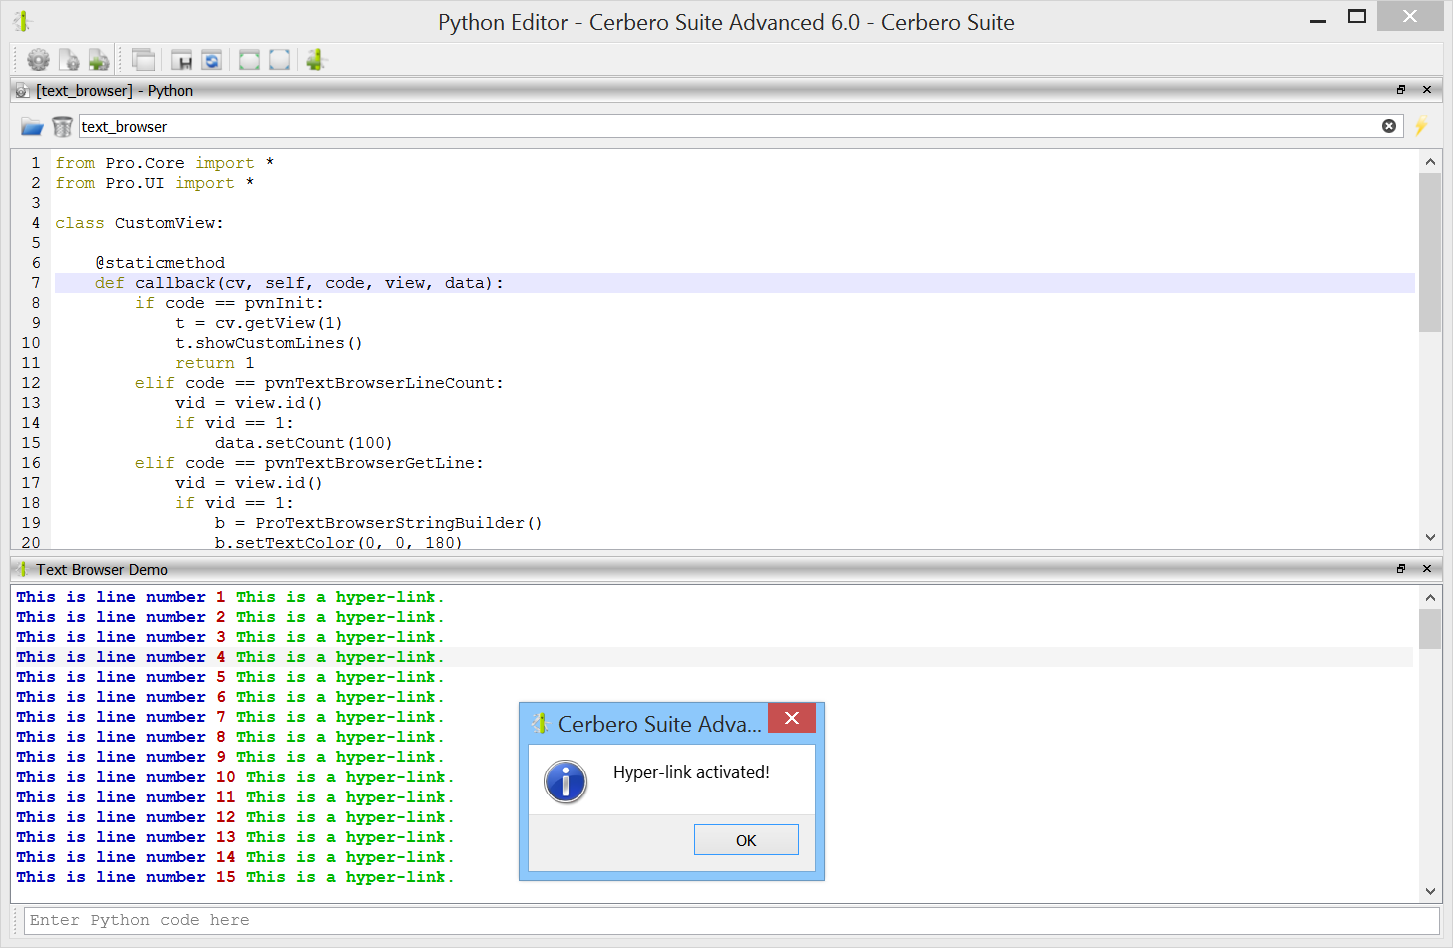Image resolution: width=1453 pixels, height=948 pixels.
Task: Click the blue-cornered view toolbar icon
Action: (x=280, y=60)
